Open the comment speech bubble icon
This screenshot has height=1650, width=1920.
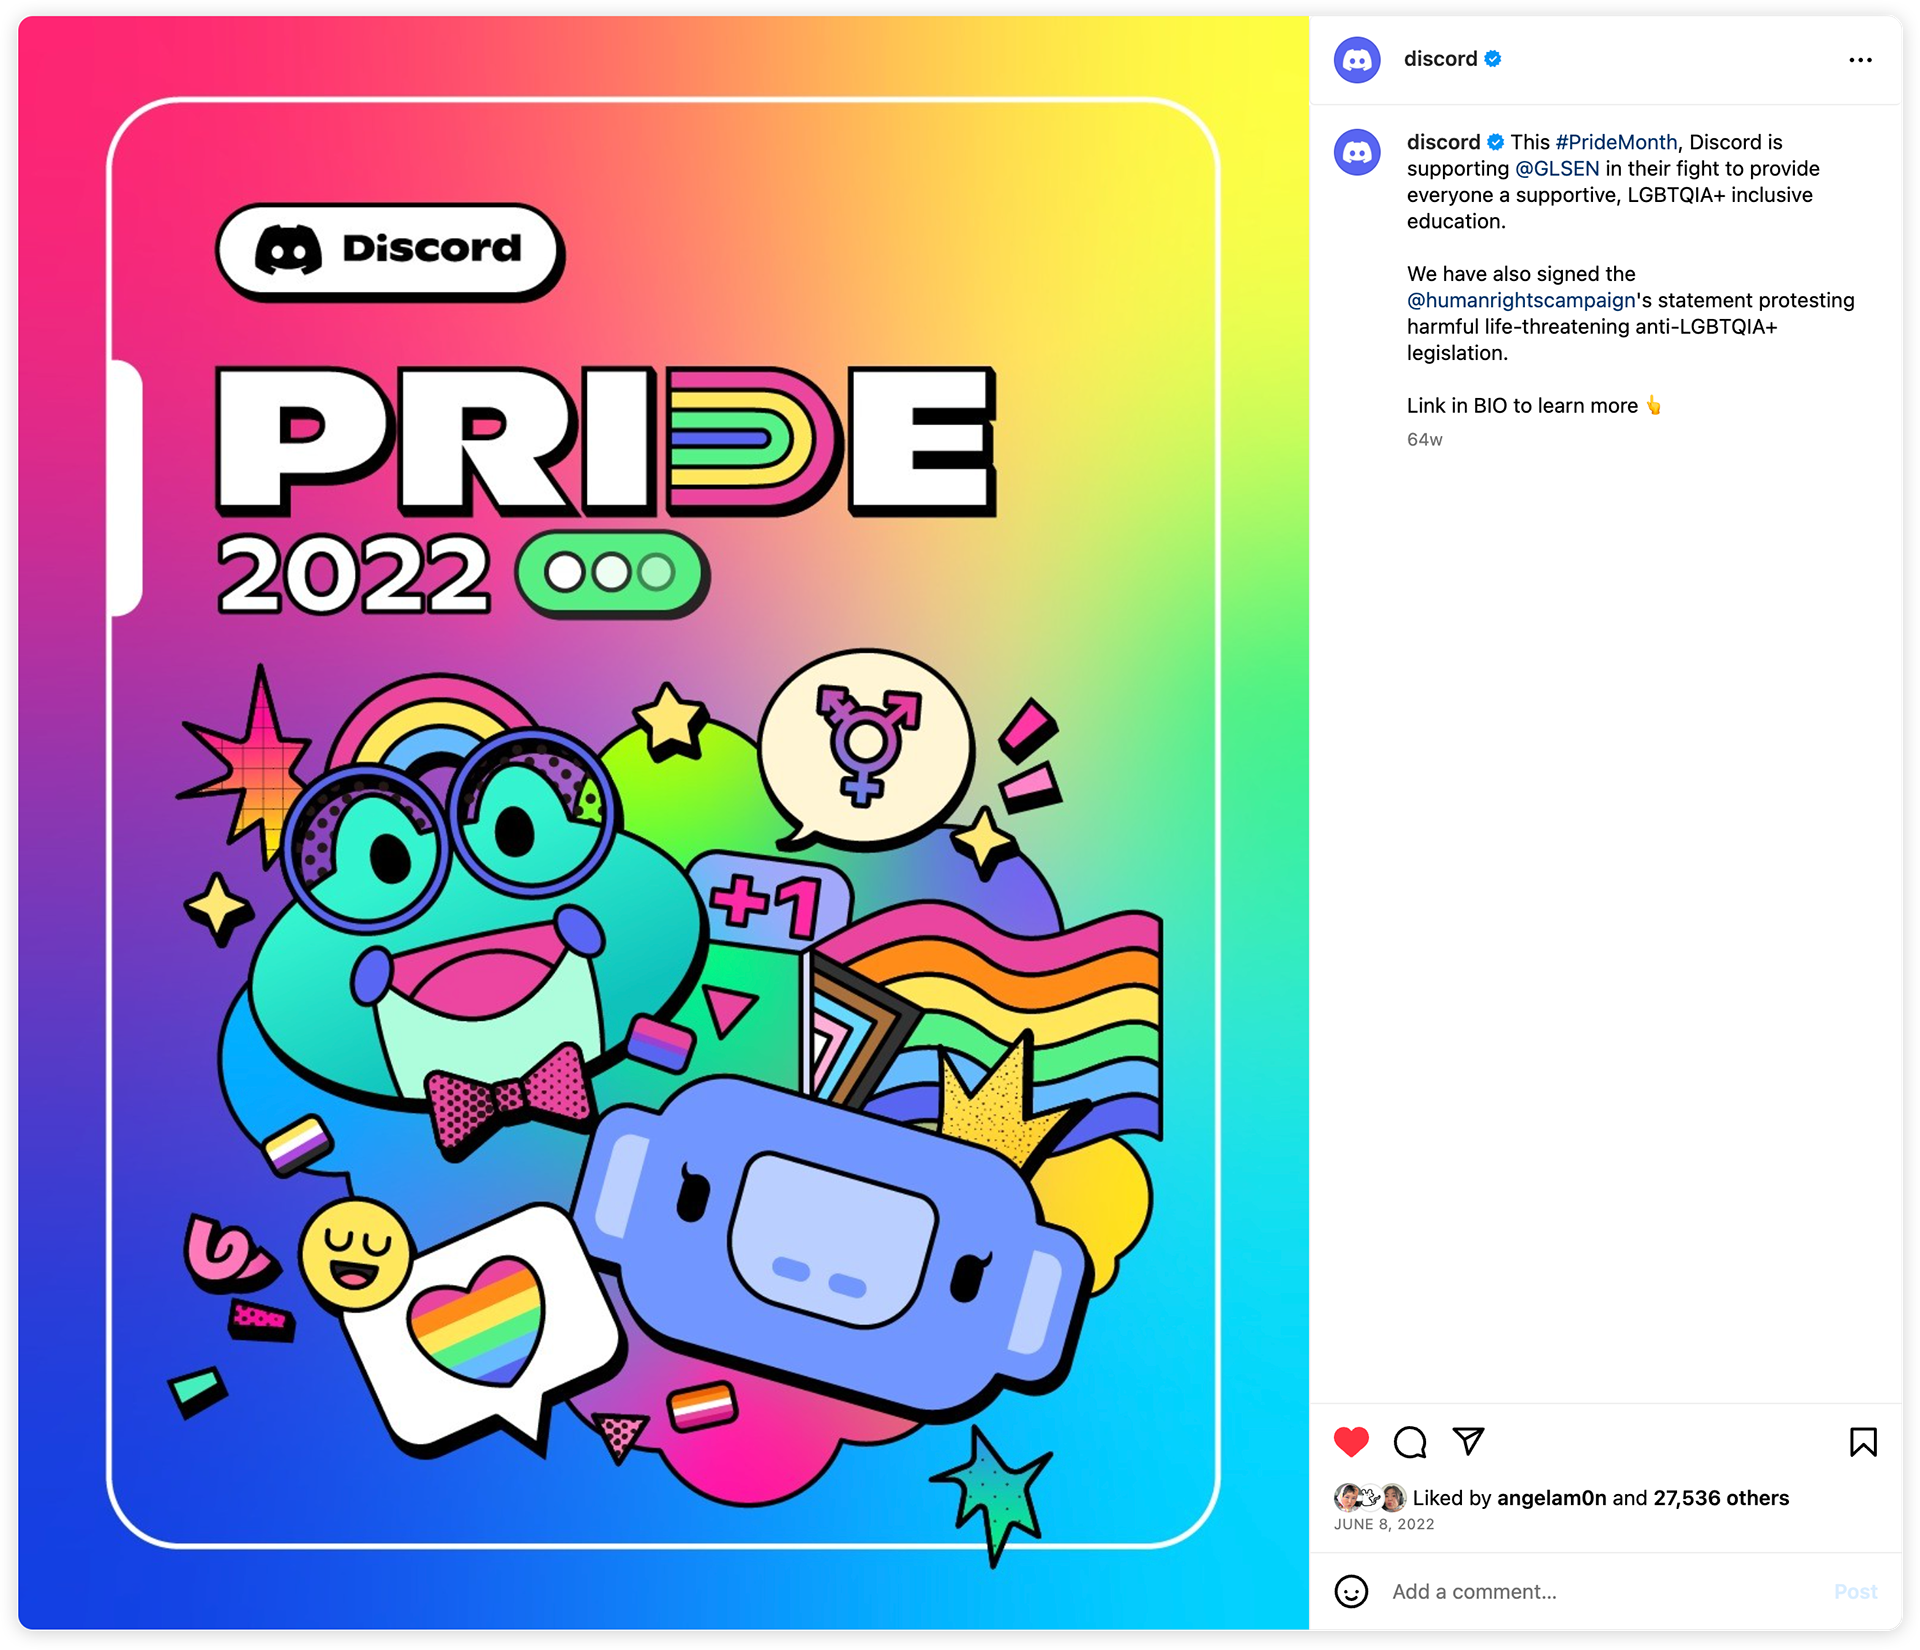[1410, 1441]
